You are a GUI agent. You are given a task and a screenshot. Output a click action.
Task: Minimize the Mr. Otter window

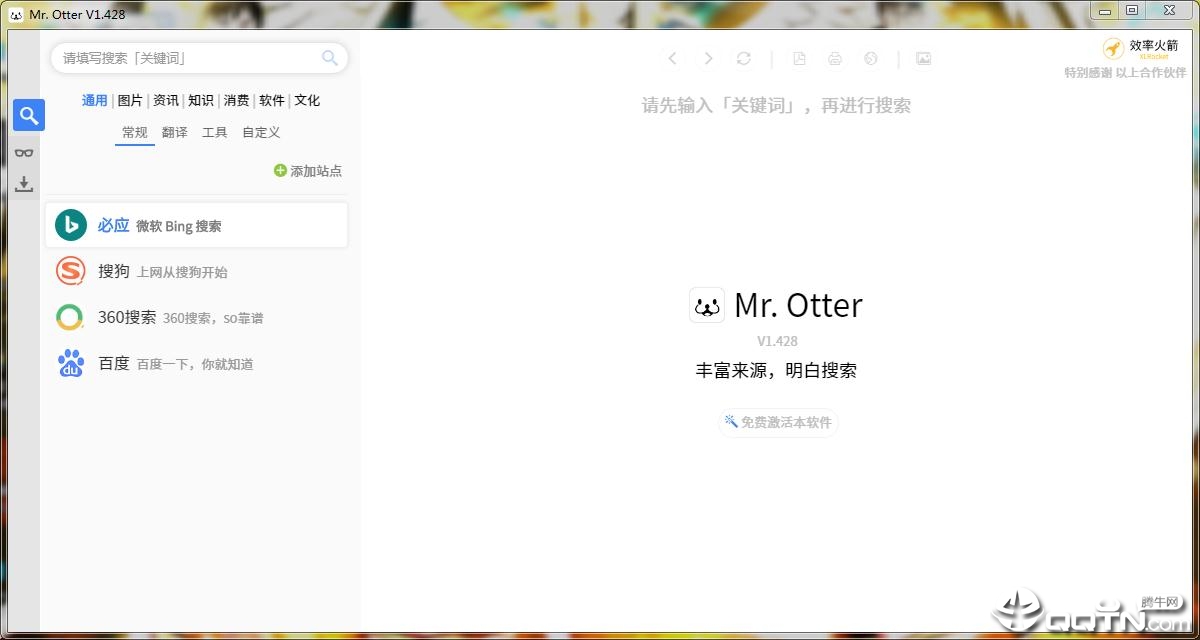pyautogui.click(x=1105, y=10)
